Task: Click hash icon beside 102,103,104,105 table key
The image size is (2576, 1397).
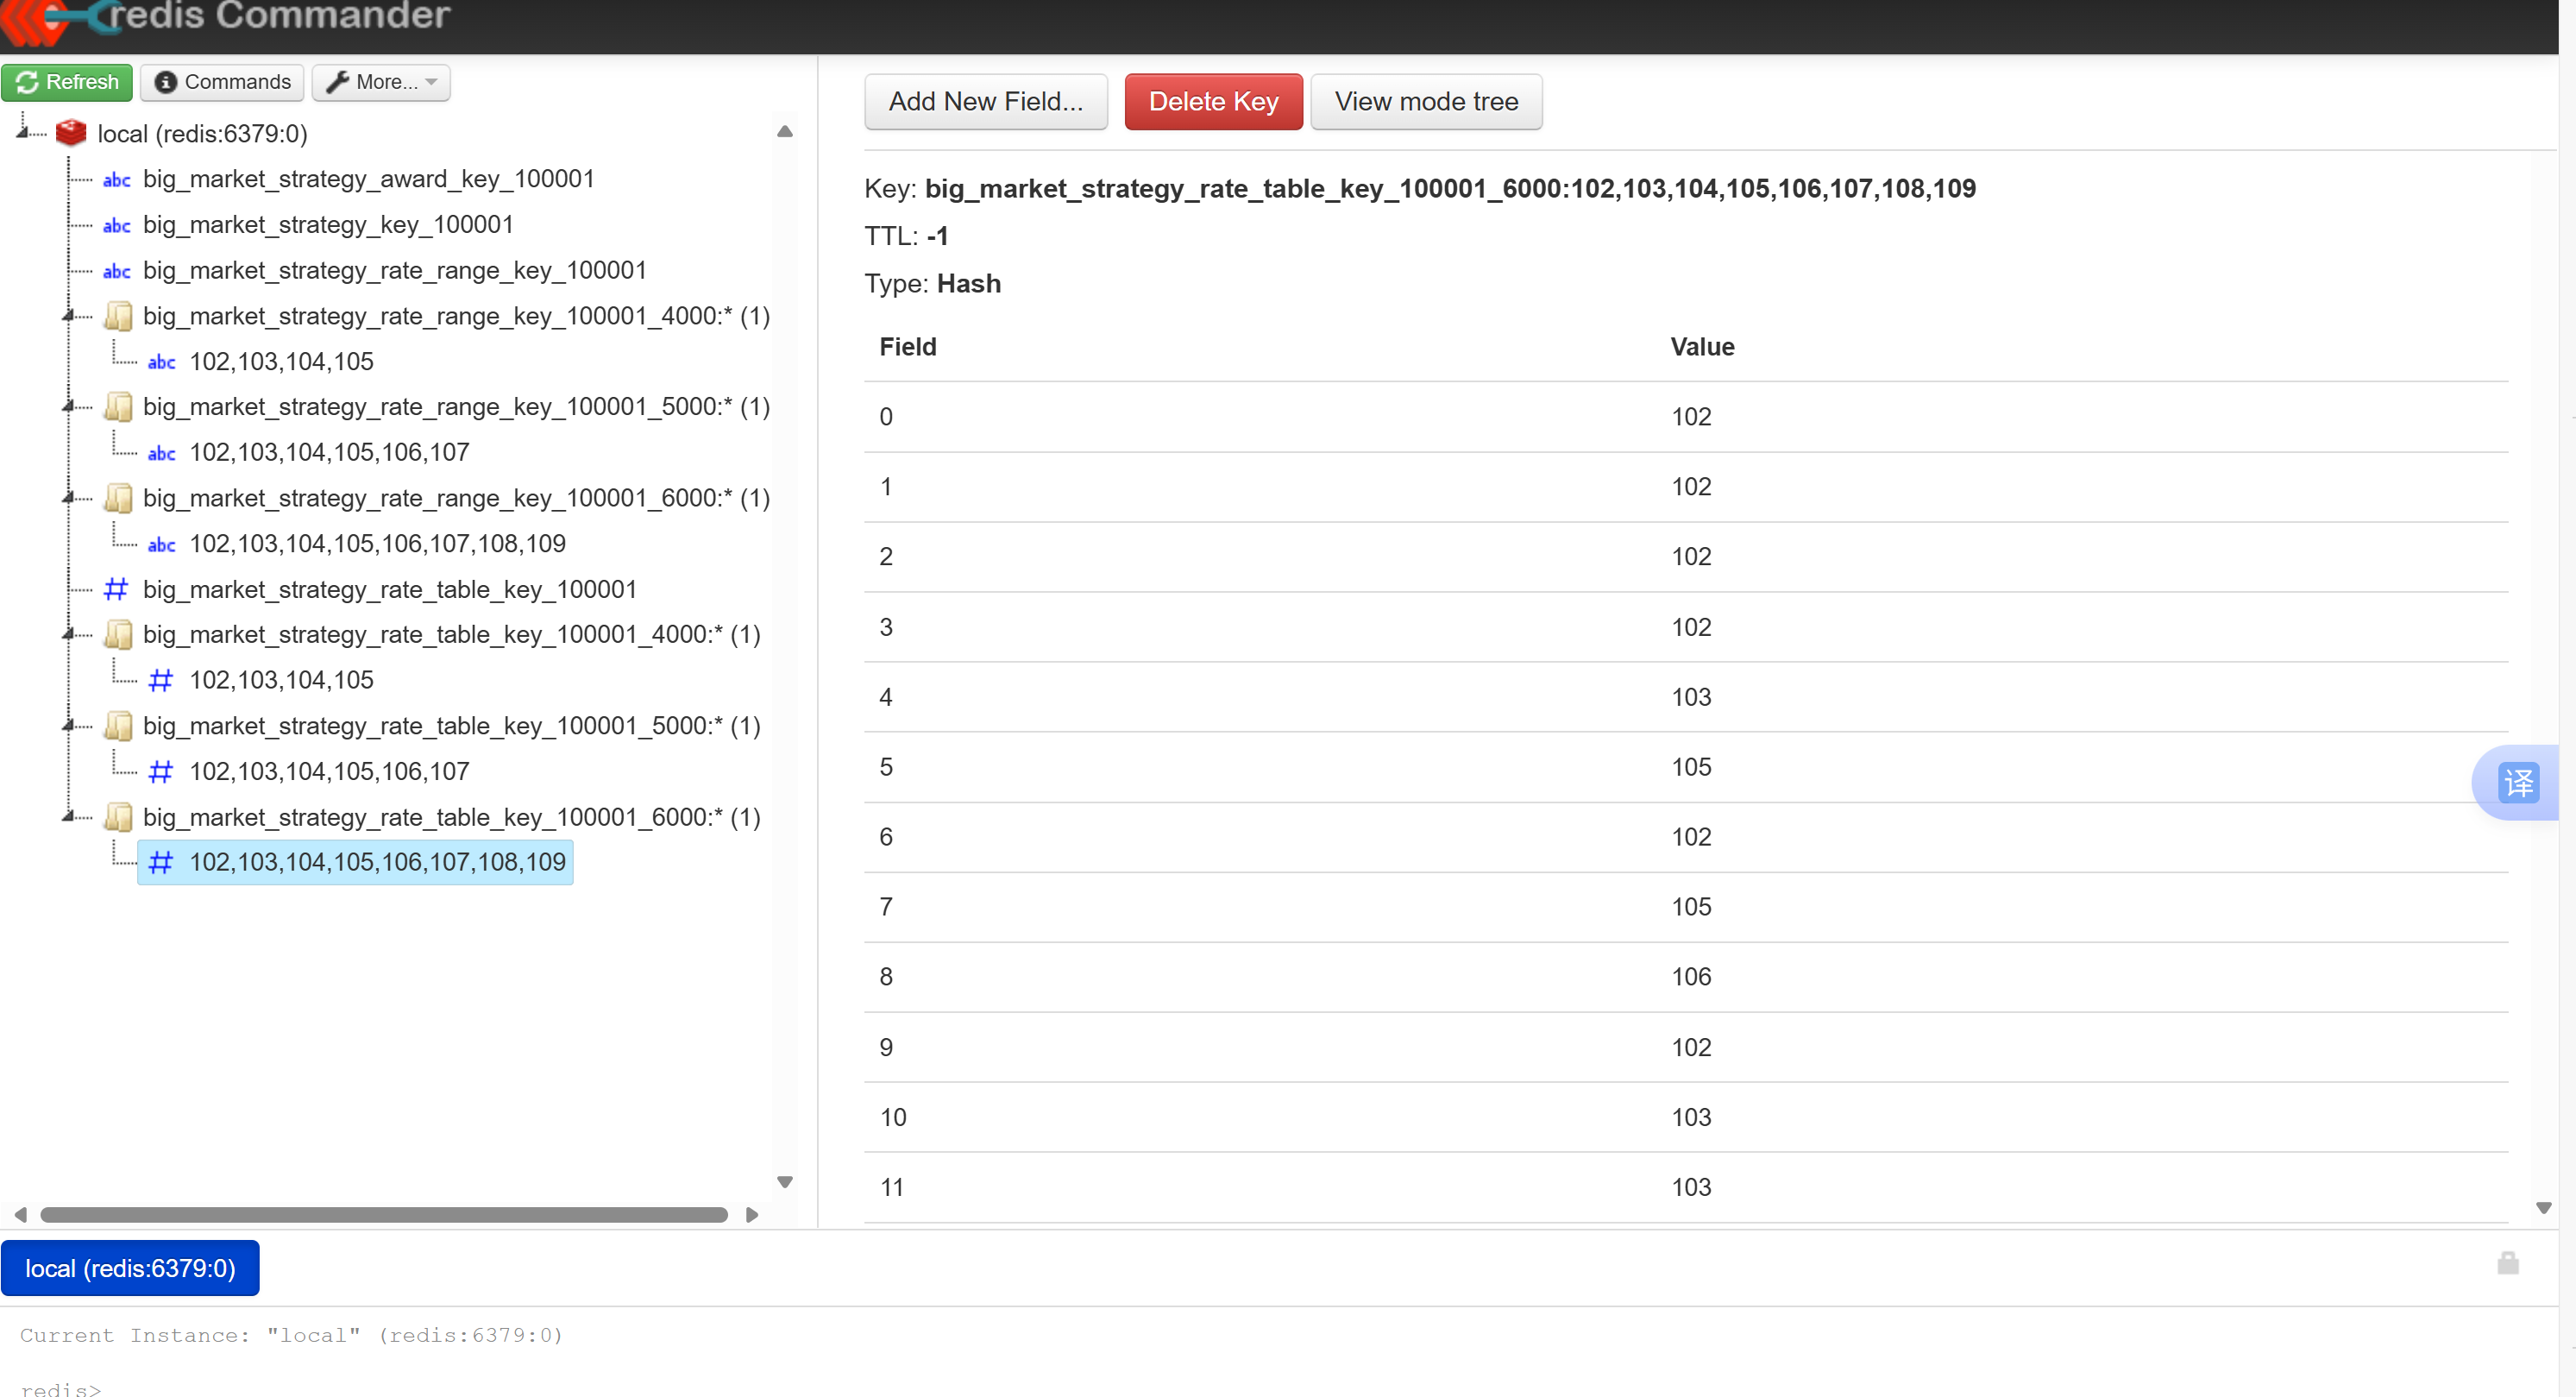Action: pyautogui.click(x=160, y=680)
